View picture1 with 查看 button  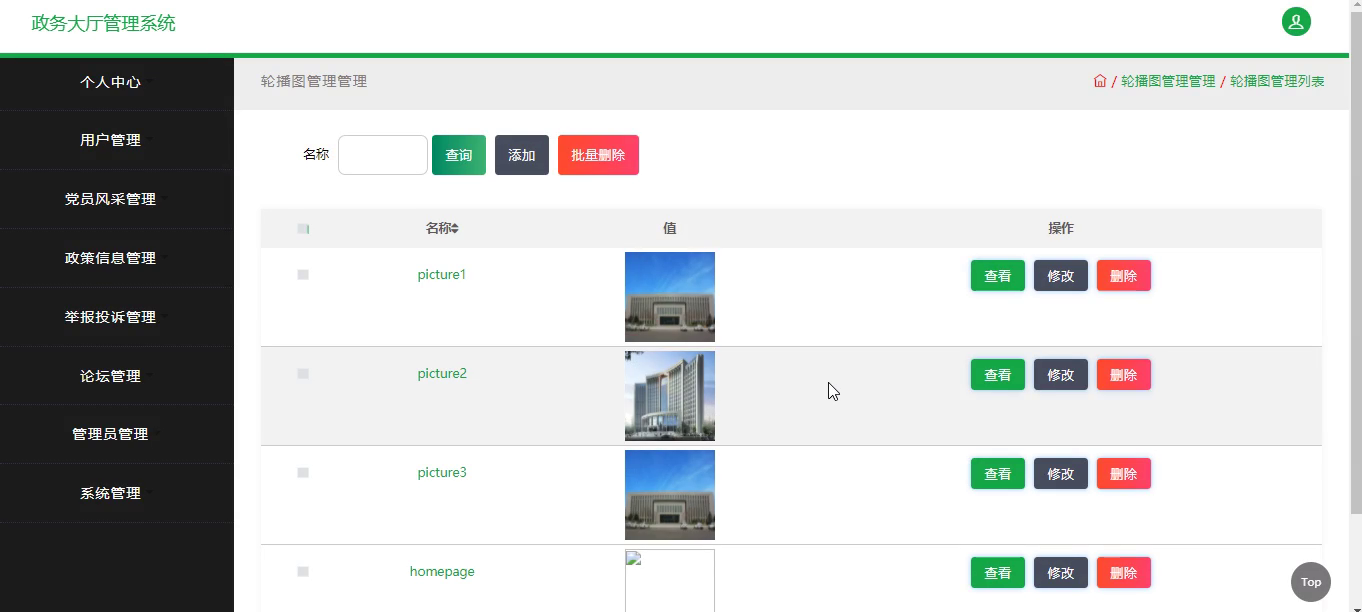click(x=998, y=276)
